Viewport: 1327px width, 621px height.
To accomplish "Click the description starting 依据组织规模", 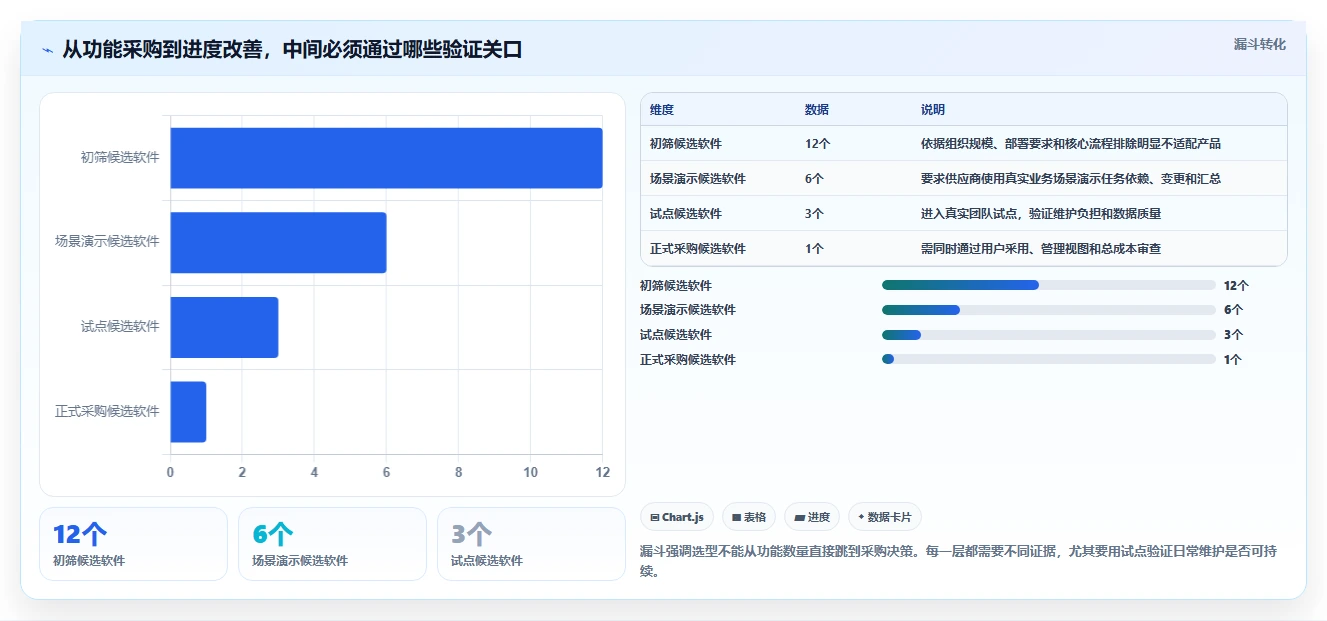I will tap(1071, 144).
